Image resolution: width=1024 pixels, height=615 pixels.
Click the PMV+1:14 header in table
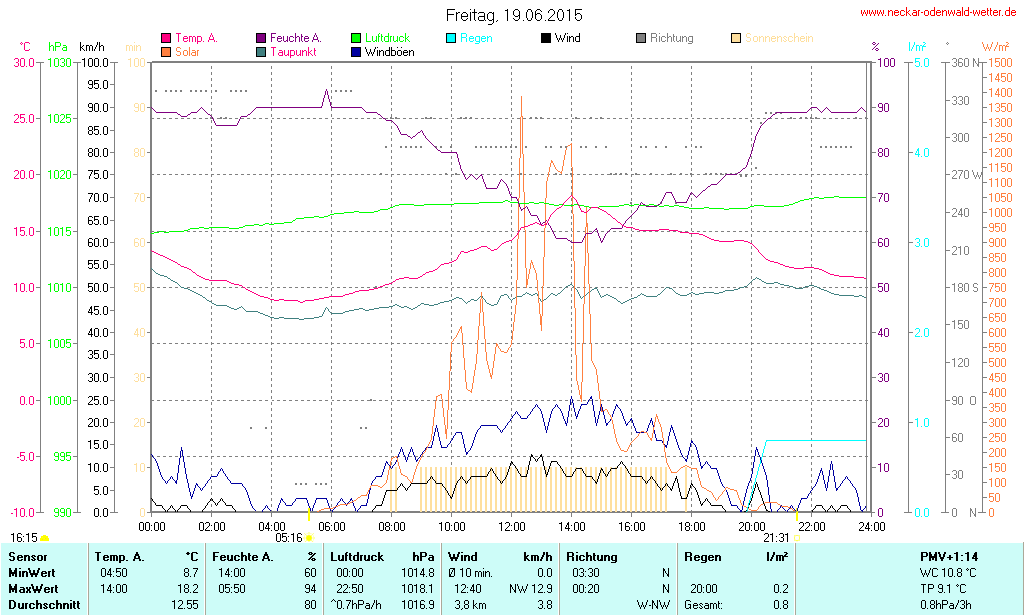pos(949,557)
